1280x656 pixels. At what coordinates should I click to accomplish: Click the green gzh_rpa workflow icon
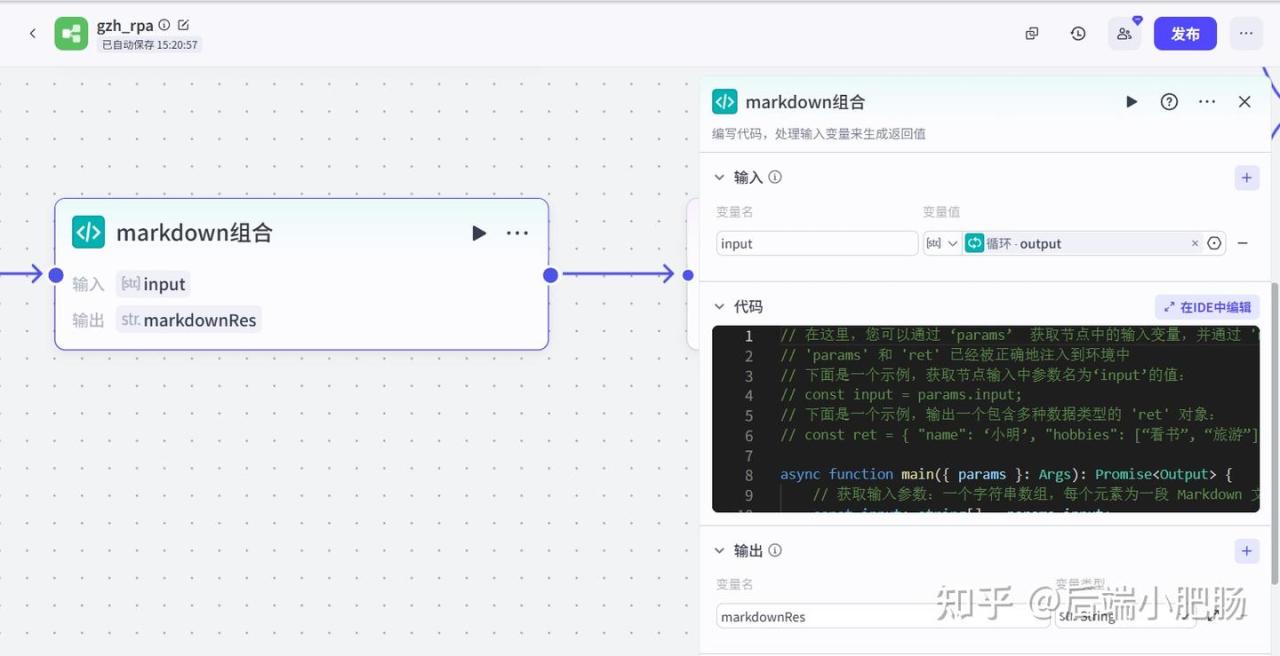tap(71, 34)
